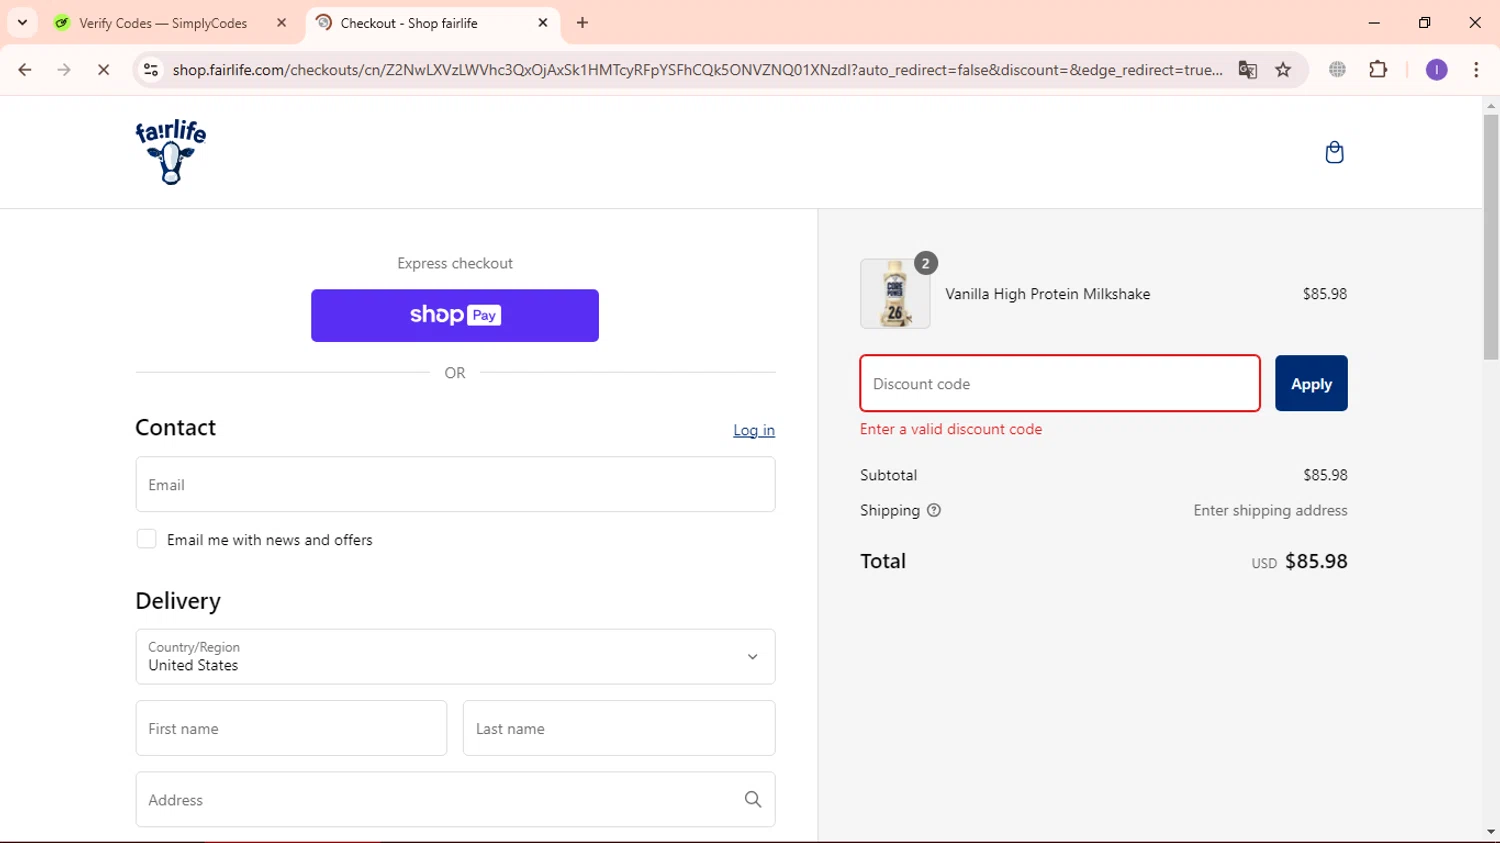Click the browser back arrow

[x=25, y=70]
